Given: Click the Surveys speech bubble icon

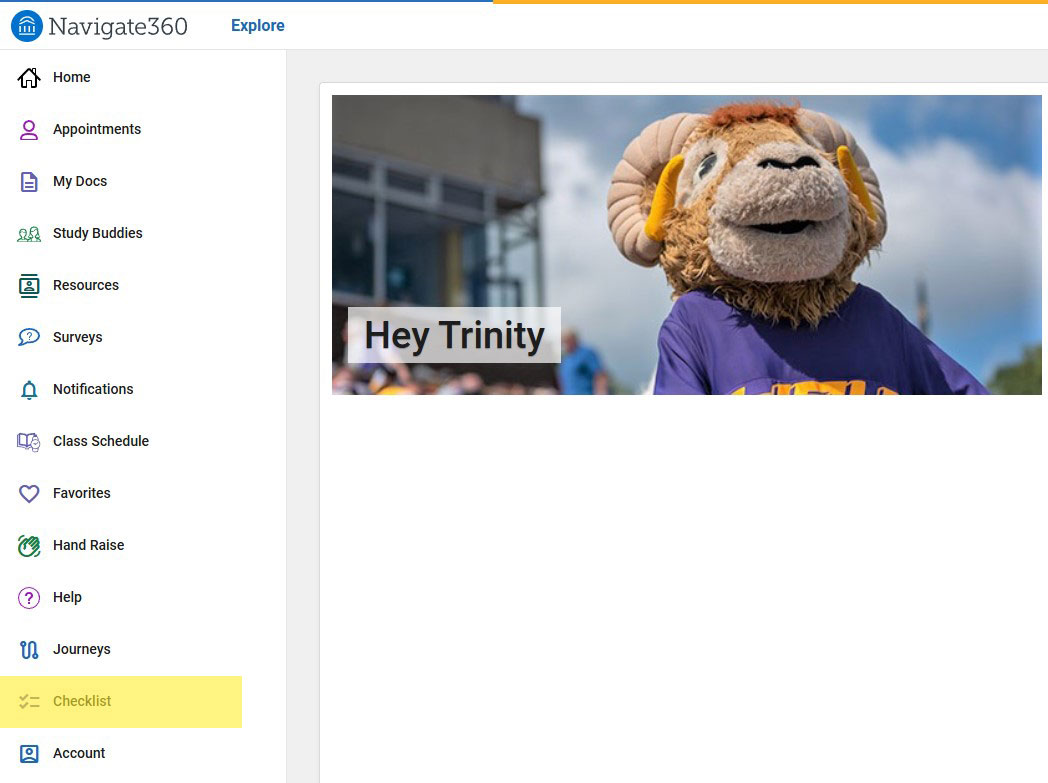Looking at the screenshot, I should tap(29, 338).
